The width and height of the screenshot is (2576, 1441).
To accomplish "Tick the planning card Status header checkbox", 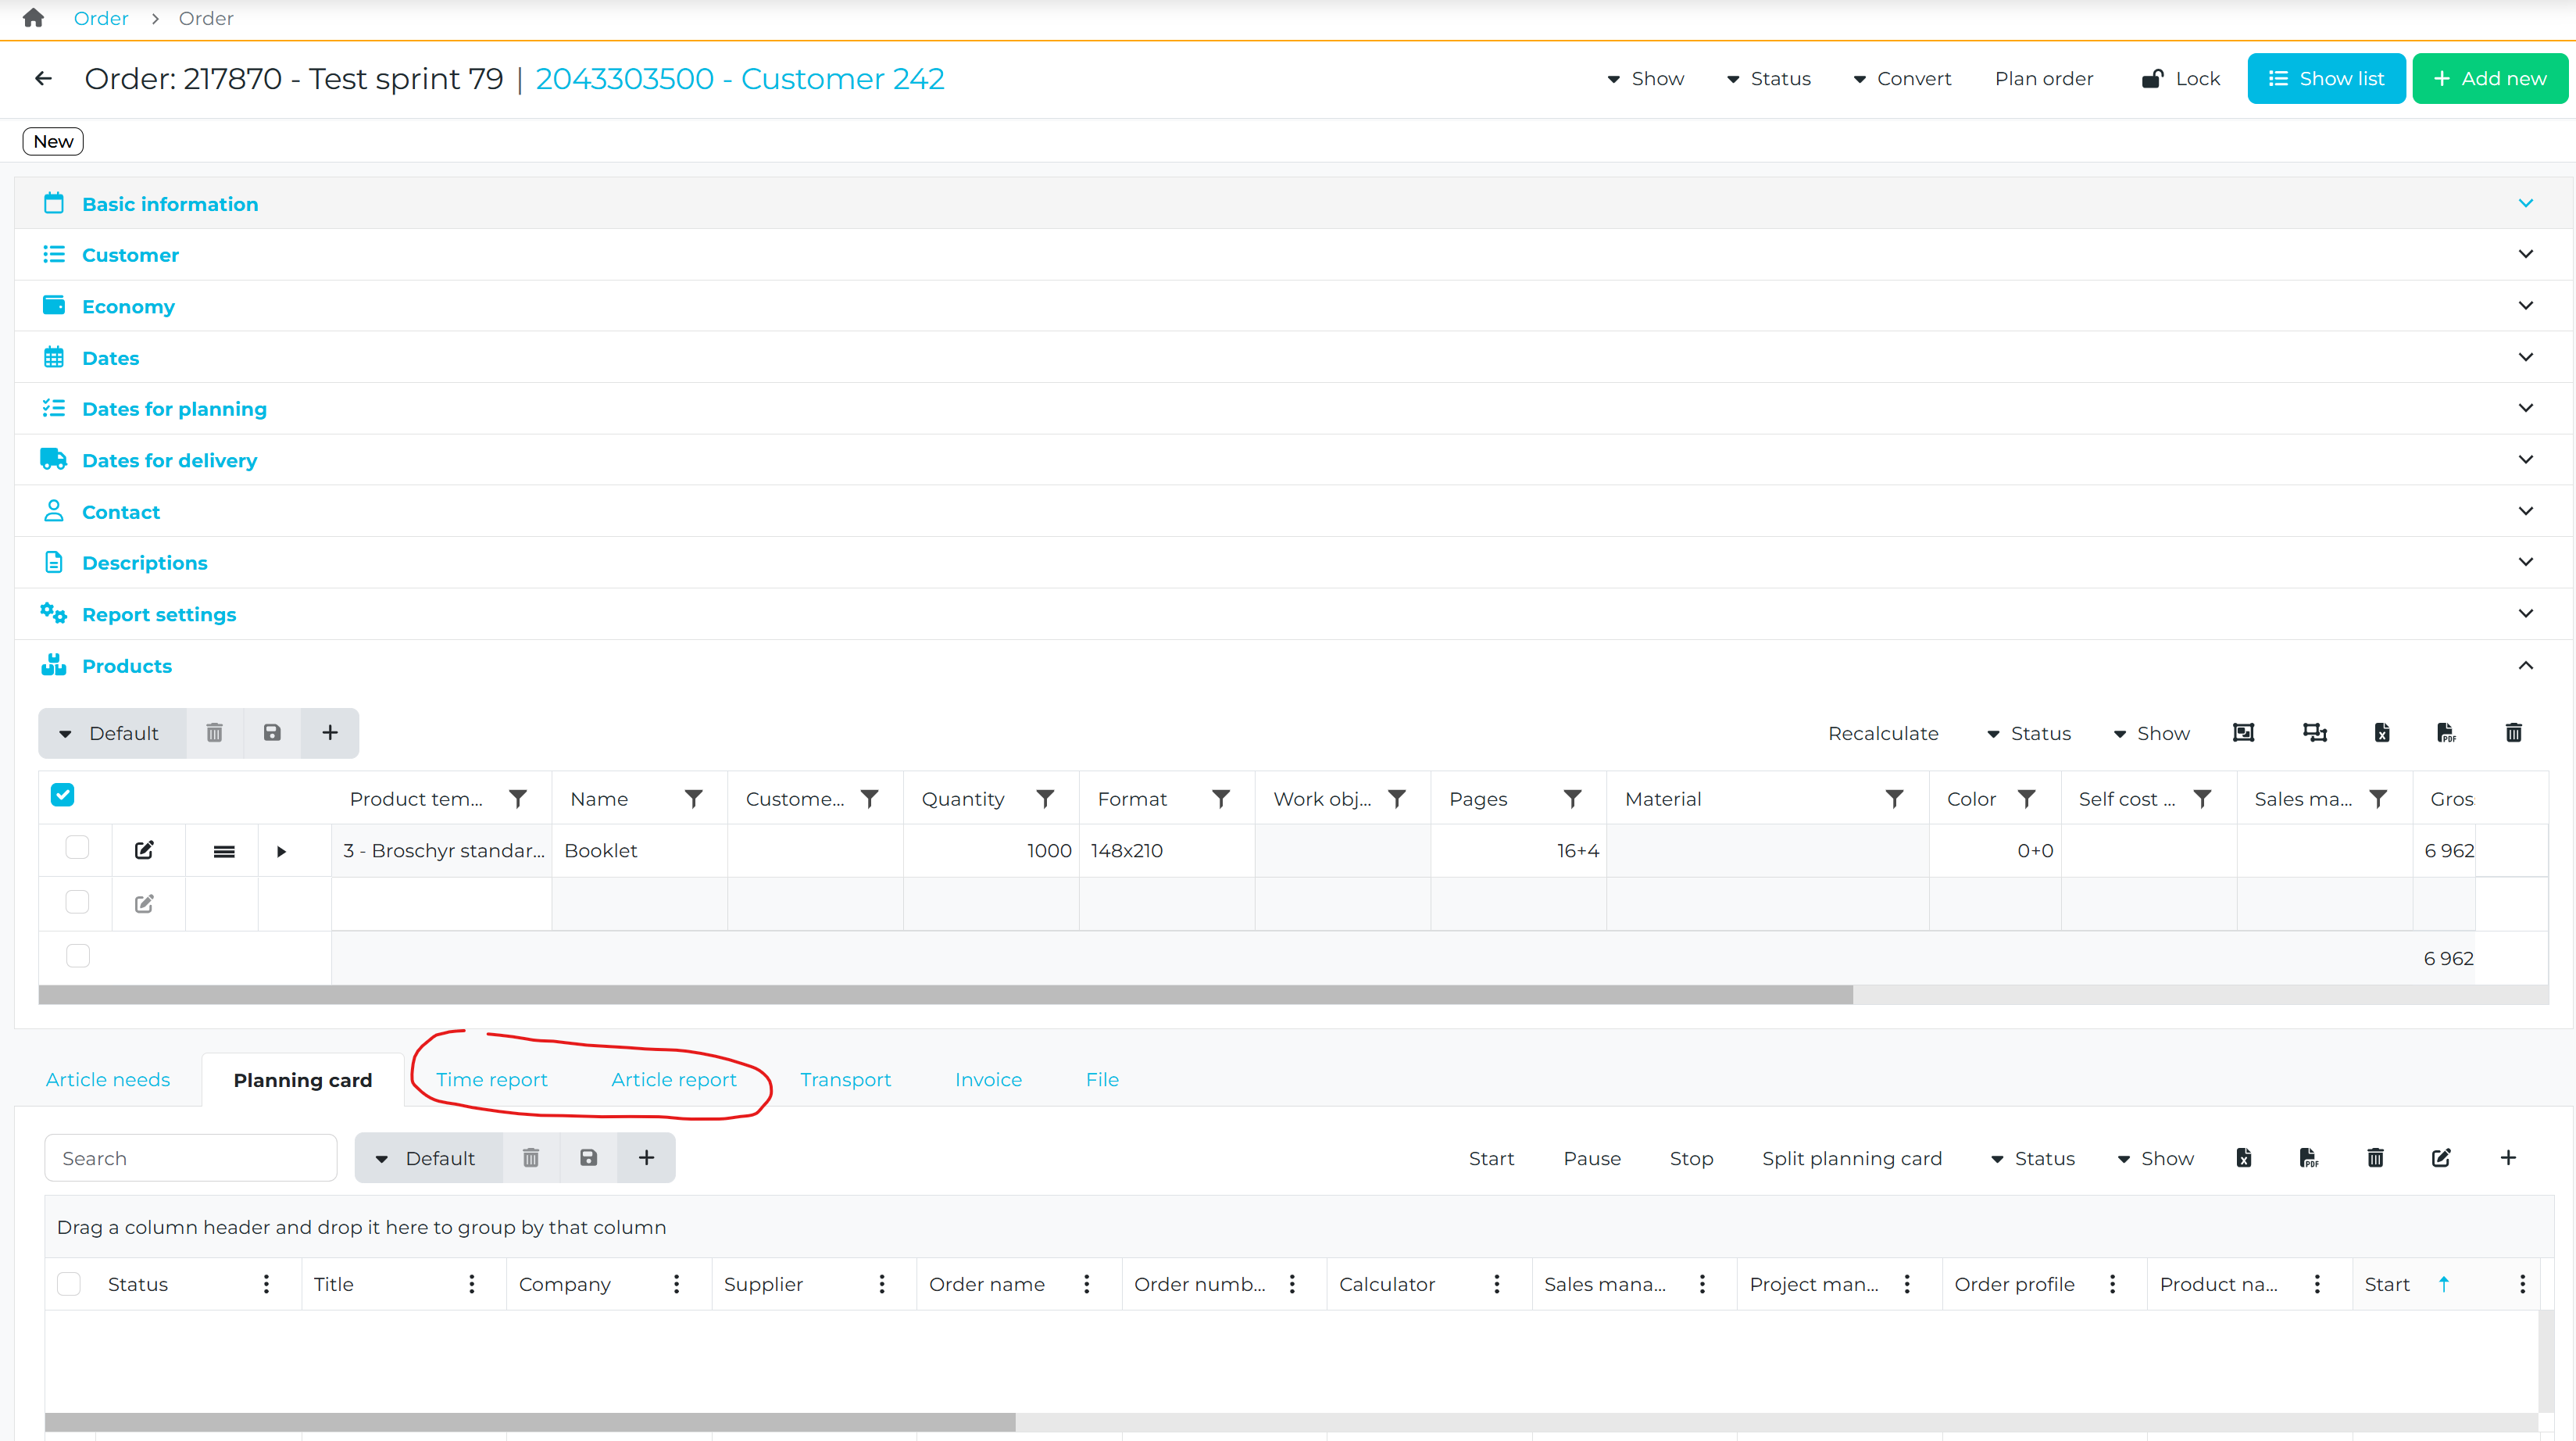I will tap(69, 1284).
